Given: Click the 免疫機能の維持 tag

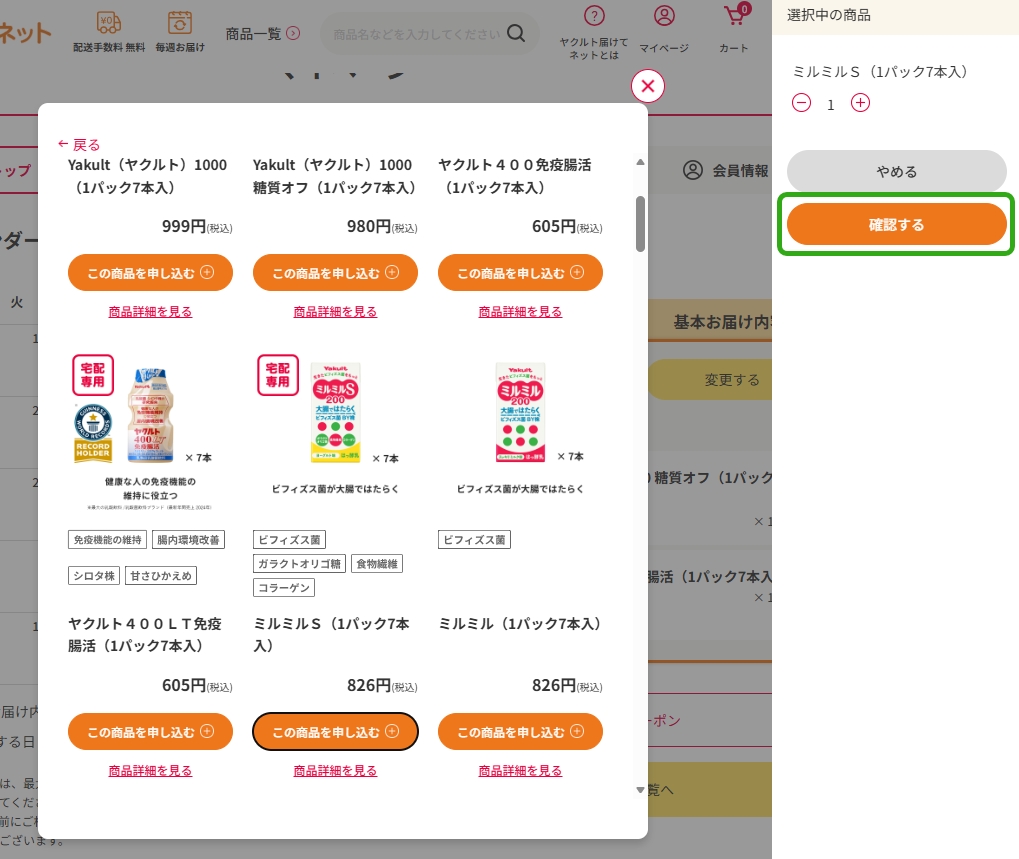Looking at the screenshot, I should click(x=107, y=540).
